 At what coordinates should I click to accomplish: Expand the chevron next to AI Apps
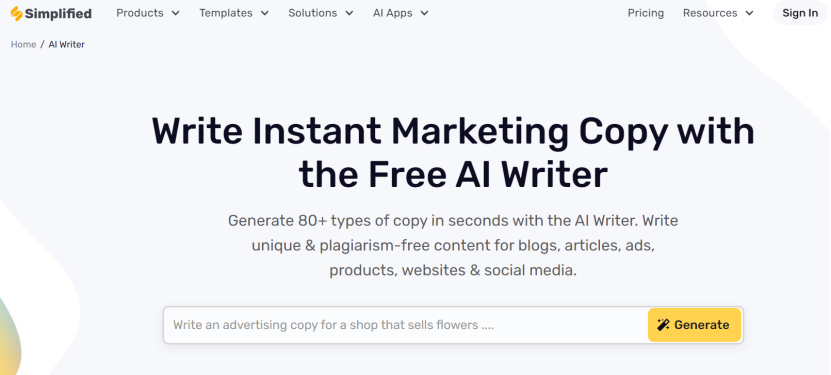(424, 13)
